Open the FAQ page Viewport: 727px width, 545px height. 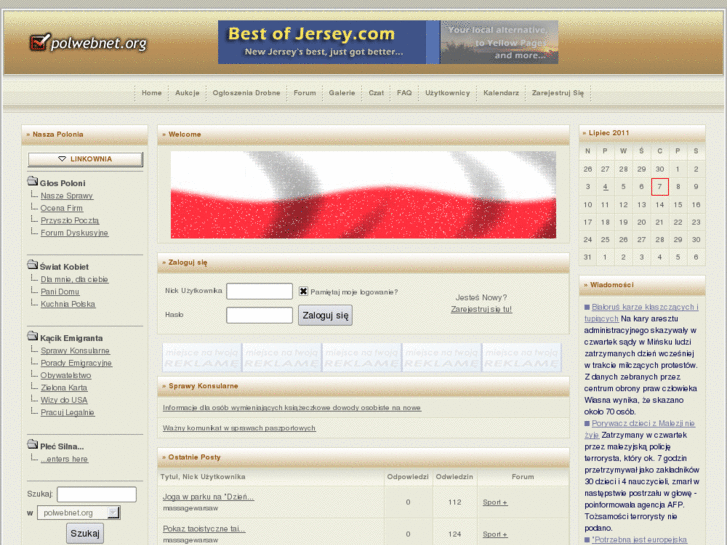pos(404,93)
